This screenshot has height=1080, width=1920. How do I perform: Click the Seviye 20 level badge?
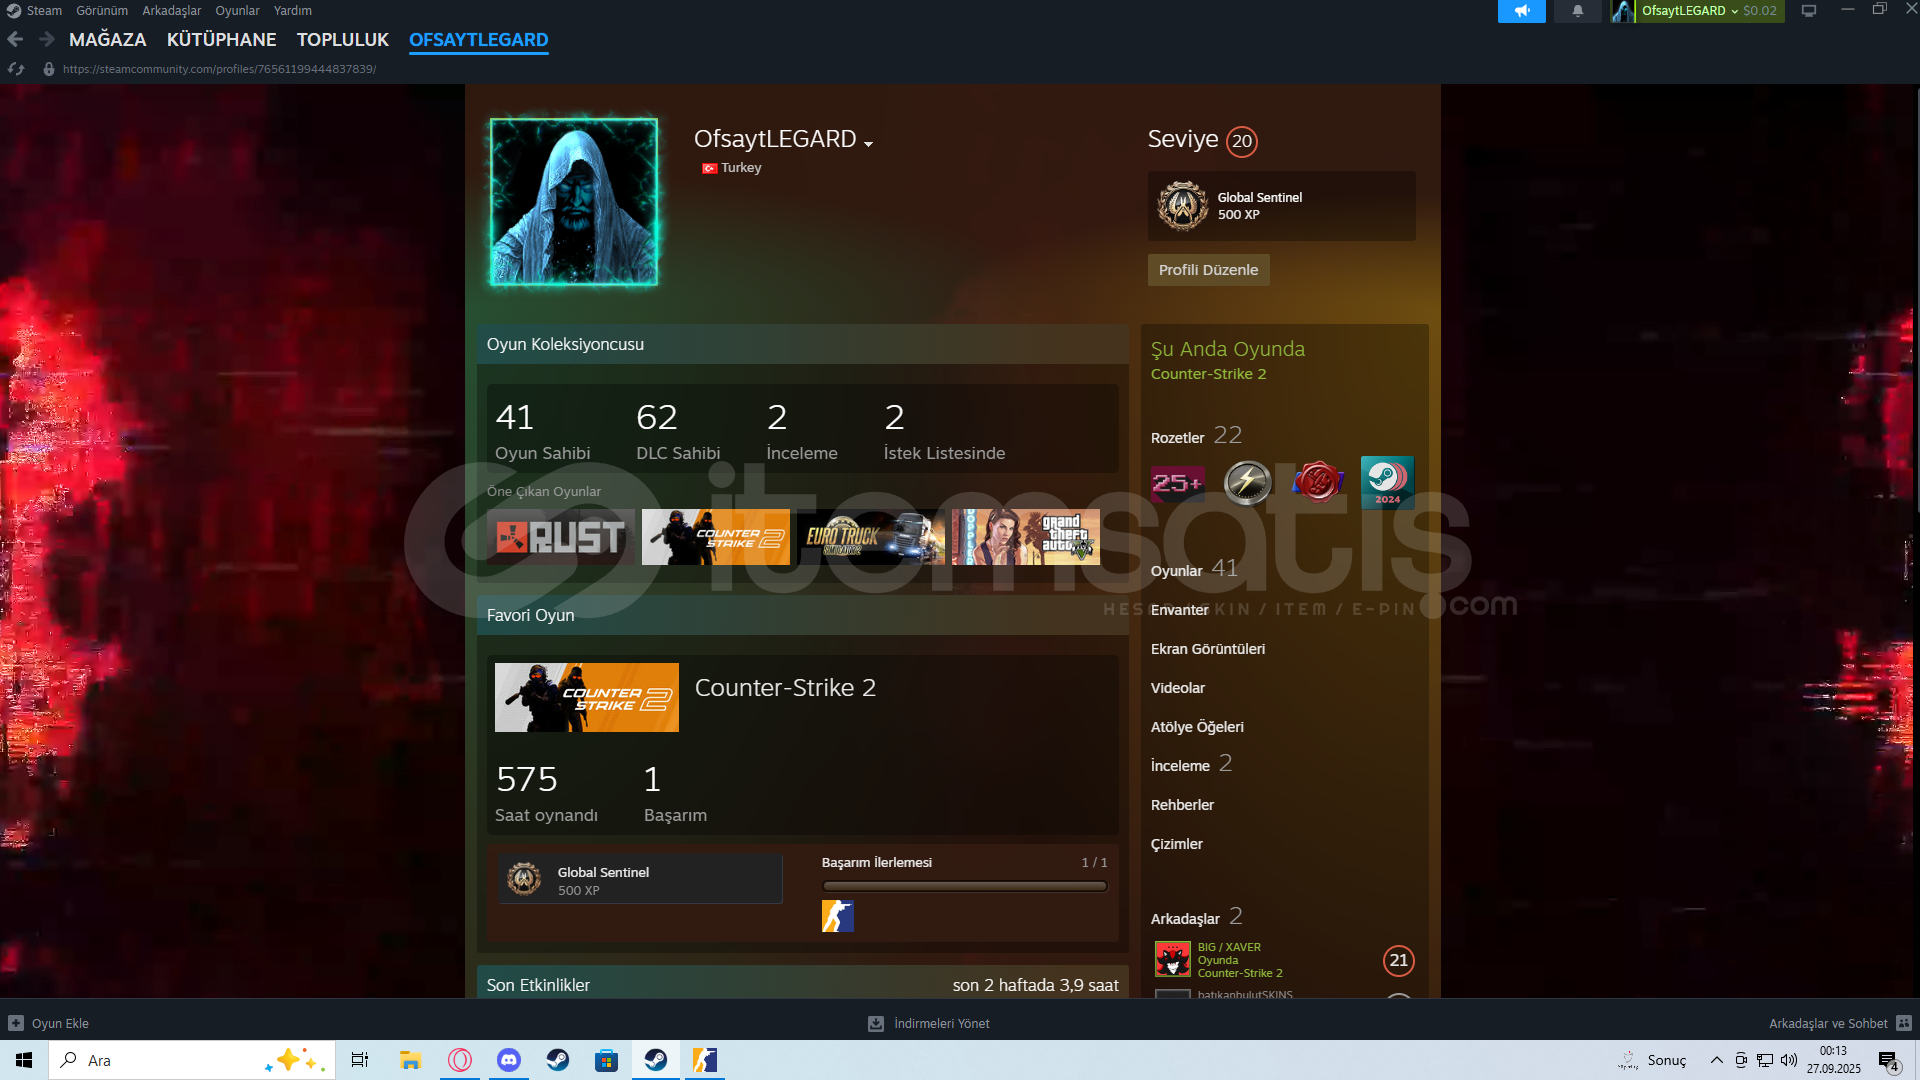pos(1241,141)
